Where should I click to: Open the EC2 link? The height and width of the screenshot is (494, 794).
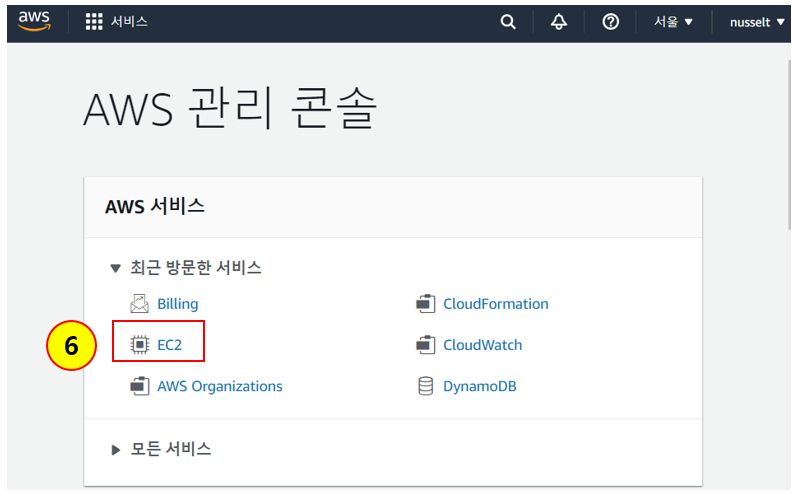[x=170, y=345]
